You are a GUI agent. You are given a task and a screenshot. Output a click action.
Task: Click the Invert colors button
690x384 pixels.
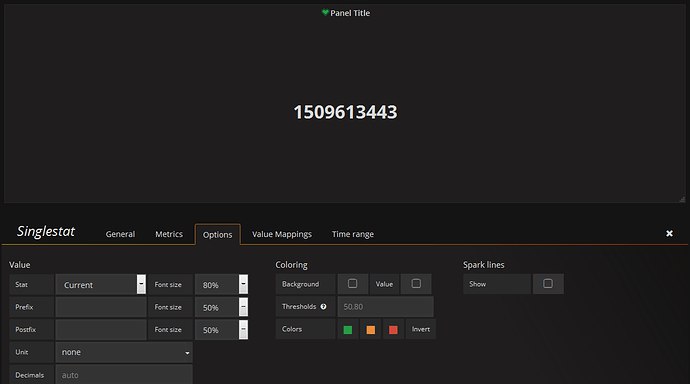pyautogui.click(x=421, y=329)
